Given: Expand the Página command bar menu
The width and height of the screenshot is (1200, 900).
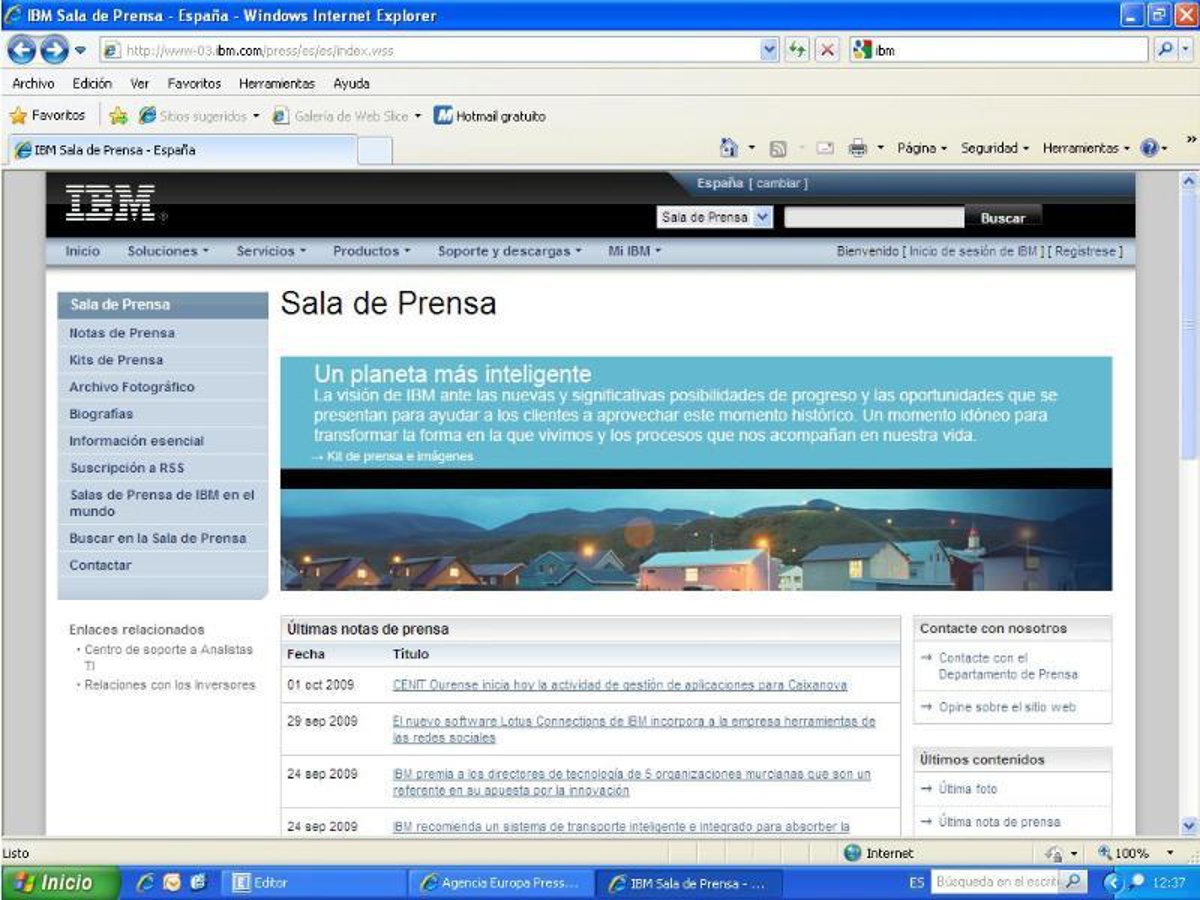Looking at the screenshot, I should pos(921,148).
